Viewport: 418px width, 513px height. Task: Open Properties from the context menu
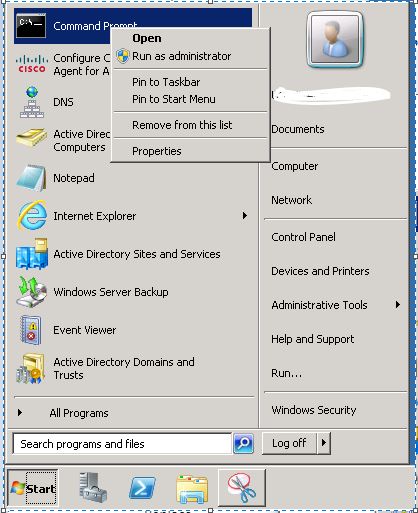157,151
